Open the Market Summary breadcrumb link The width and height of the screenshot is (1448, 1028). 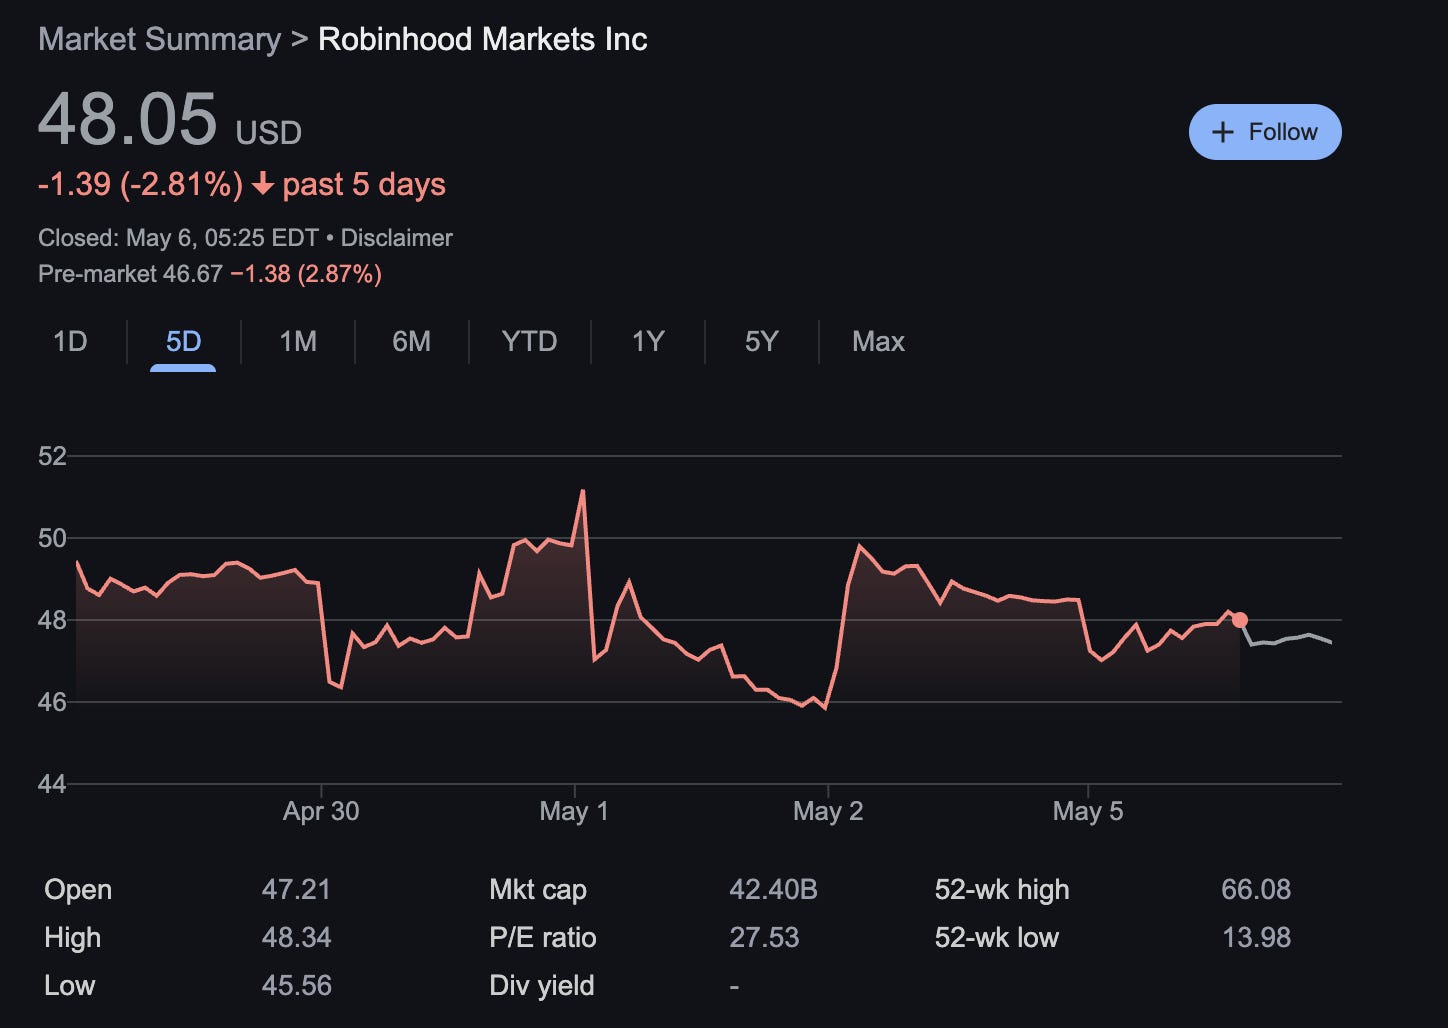tap(160, 40)
